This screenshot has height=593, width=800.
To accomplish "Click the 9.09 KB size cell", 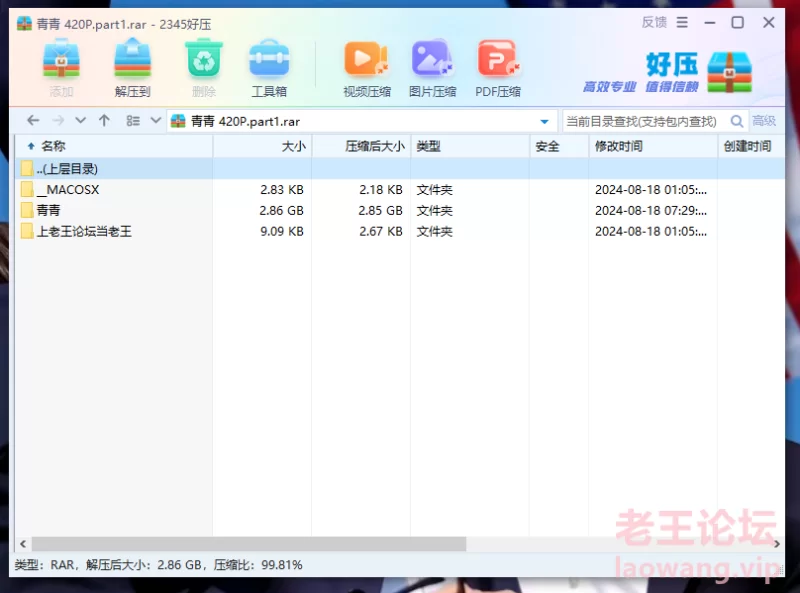I will [x=282, y=231].
